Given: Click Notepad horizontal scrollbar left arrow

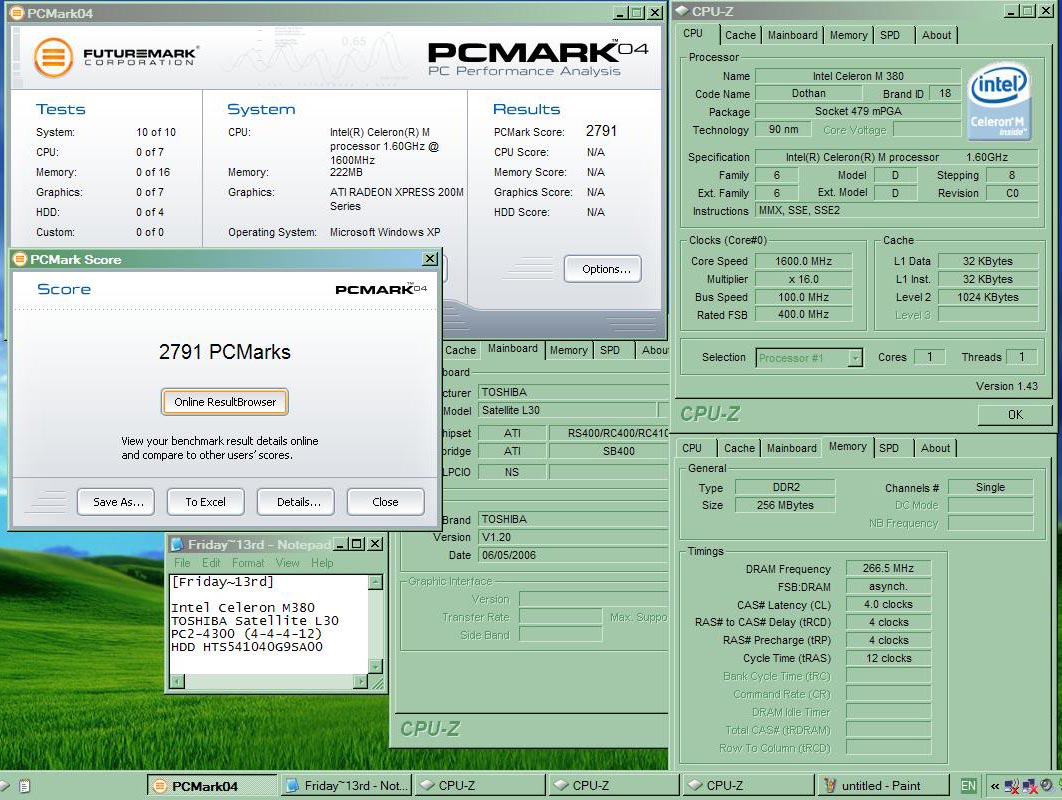Looking at the screenshot, I should coord(177,681).
